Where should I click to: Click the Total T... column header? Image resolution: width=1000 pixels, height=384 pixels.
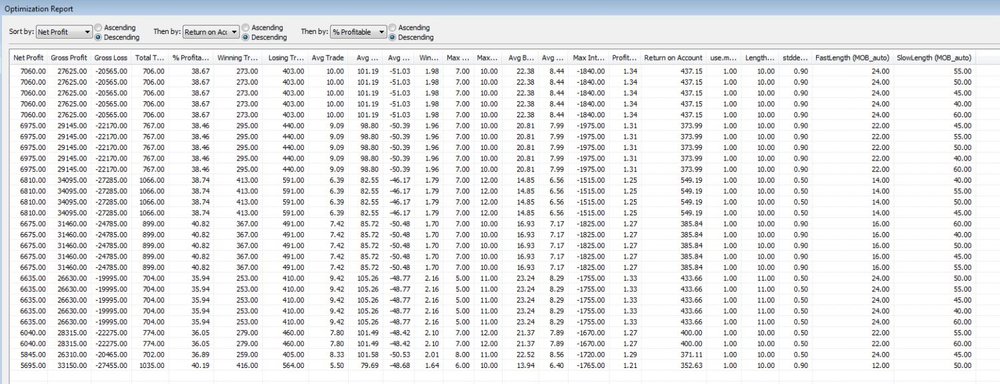pos(150,57)
